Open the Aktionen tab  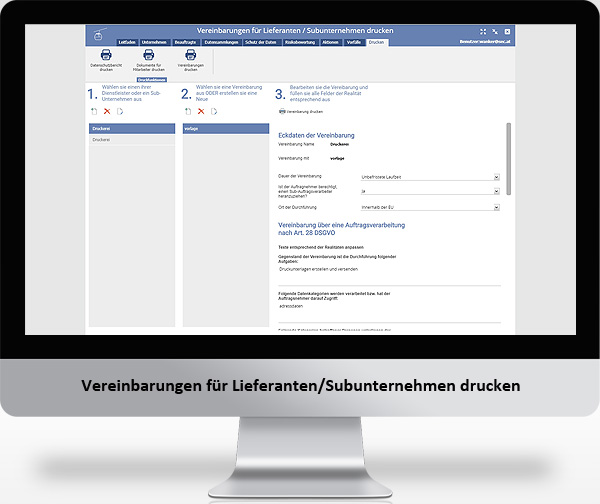(x=330, y=42)
